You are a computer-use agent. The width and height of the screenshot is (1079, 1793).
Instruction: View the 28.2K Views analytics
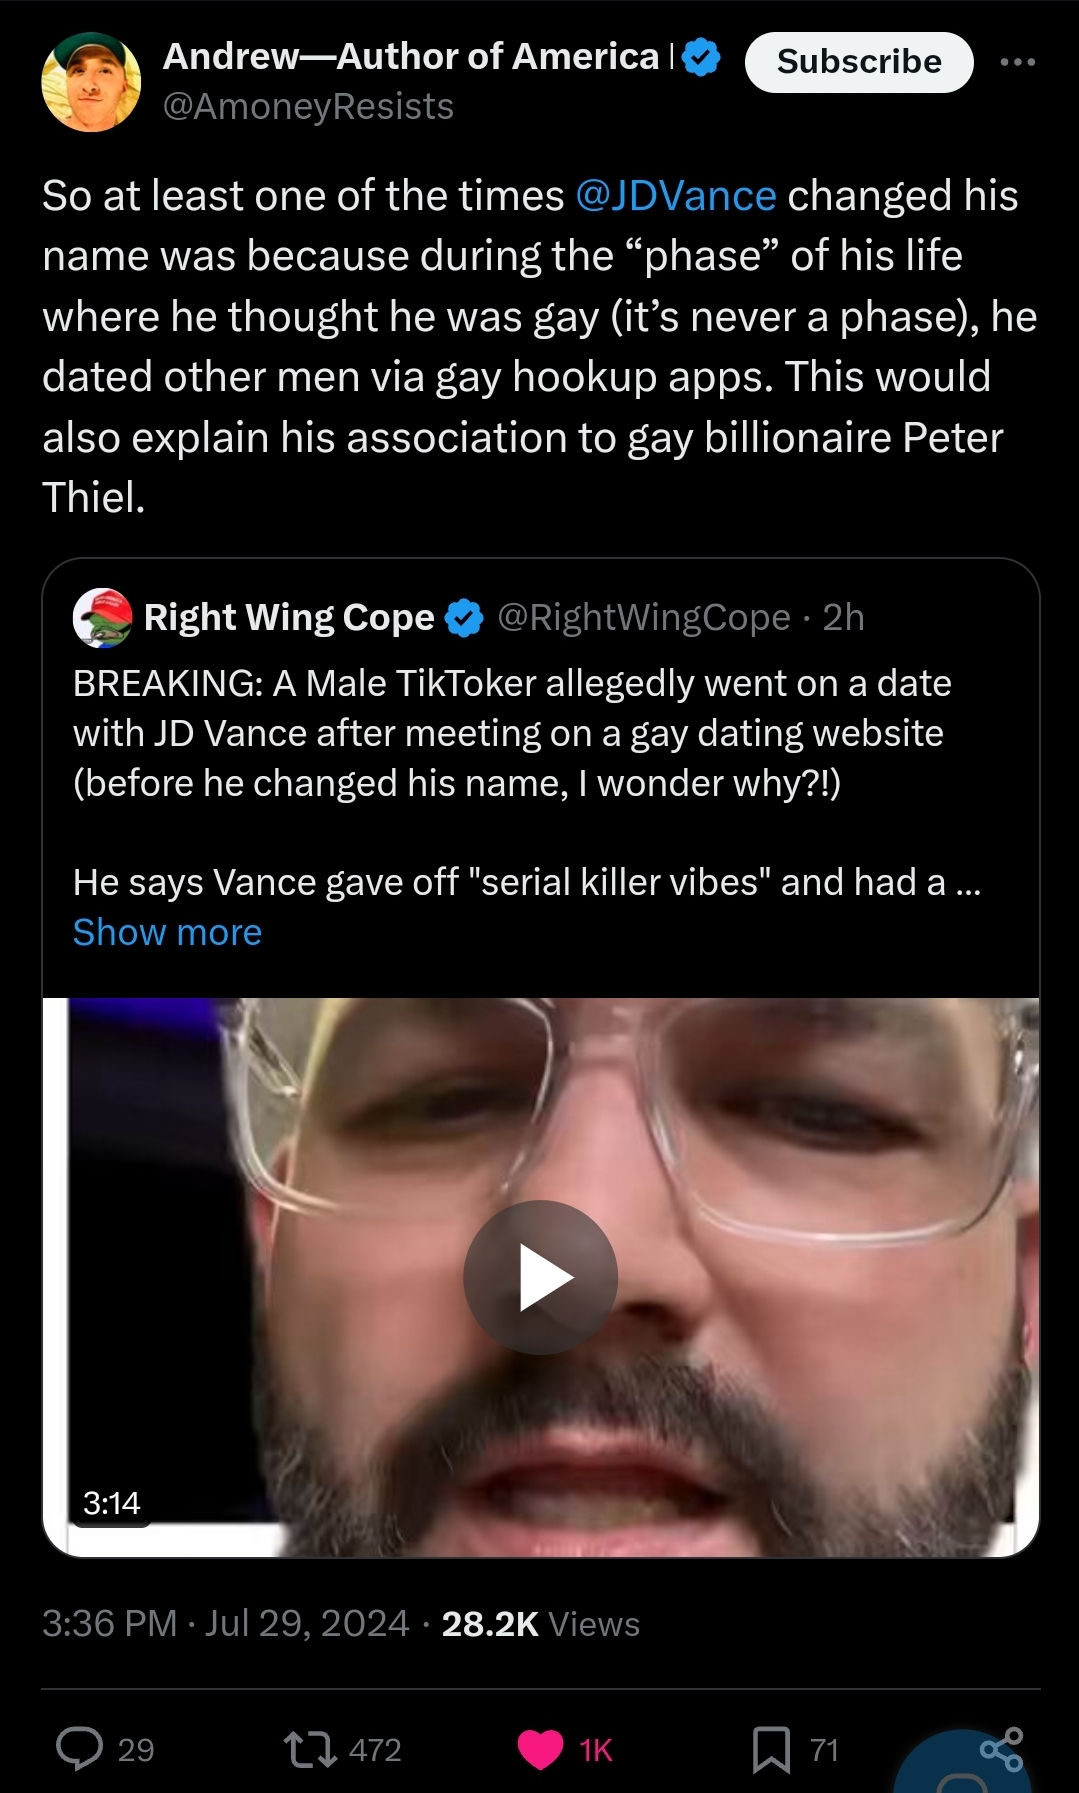(540, 1624)
